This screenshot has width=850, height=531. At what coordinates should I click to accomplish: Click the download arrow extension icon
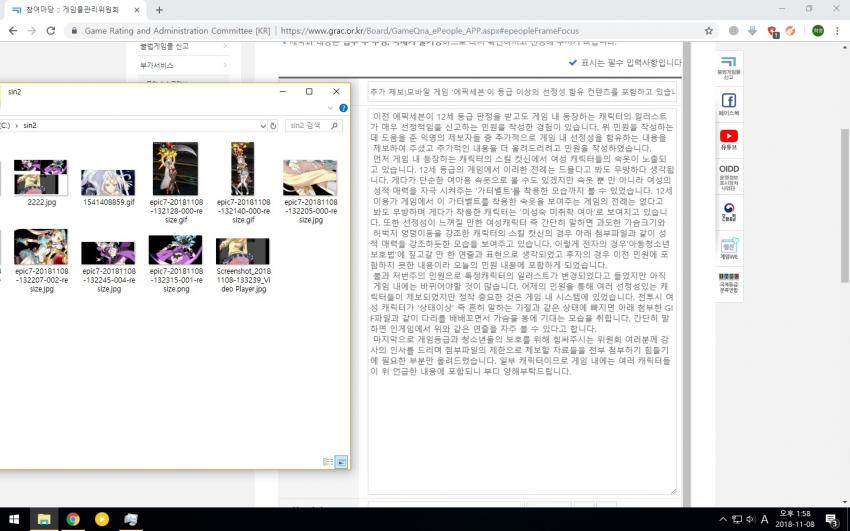[752, 31]
